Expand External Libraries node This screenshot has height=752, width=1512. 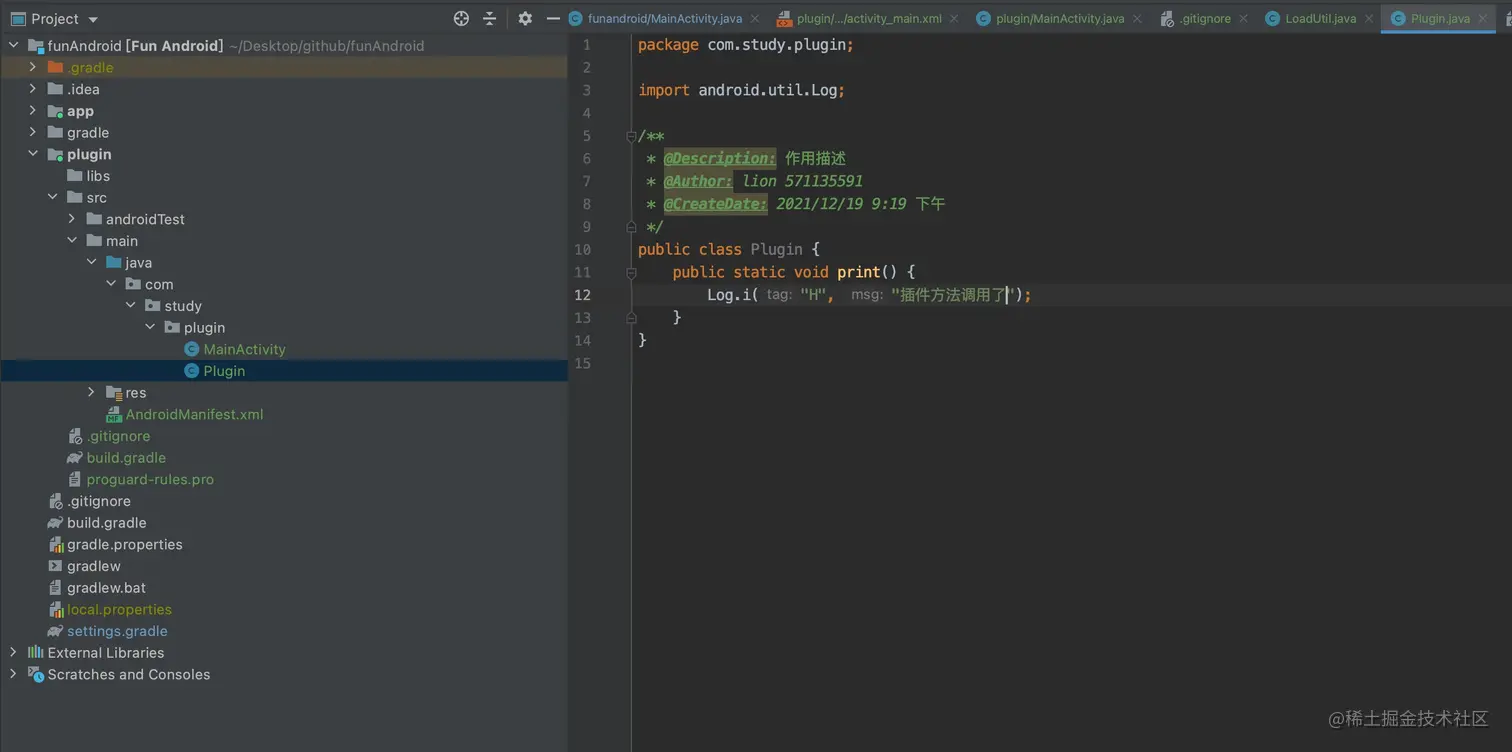click(14, 653)
